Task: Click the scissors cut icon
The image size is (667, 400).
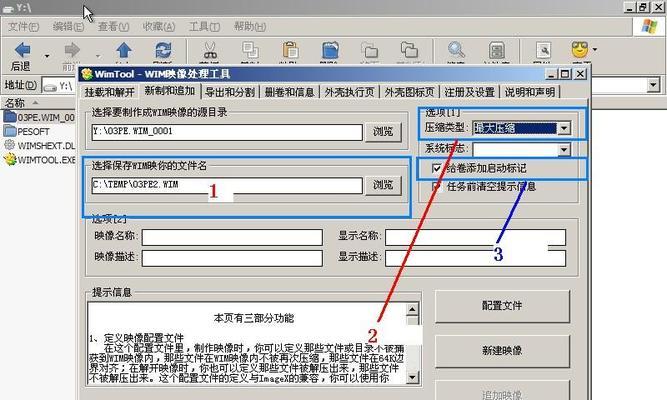Action: tap(210, 51)
